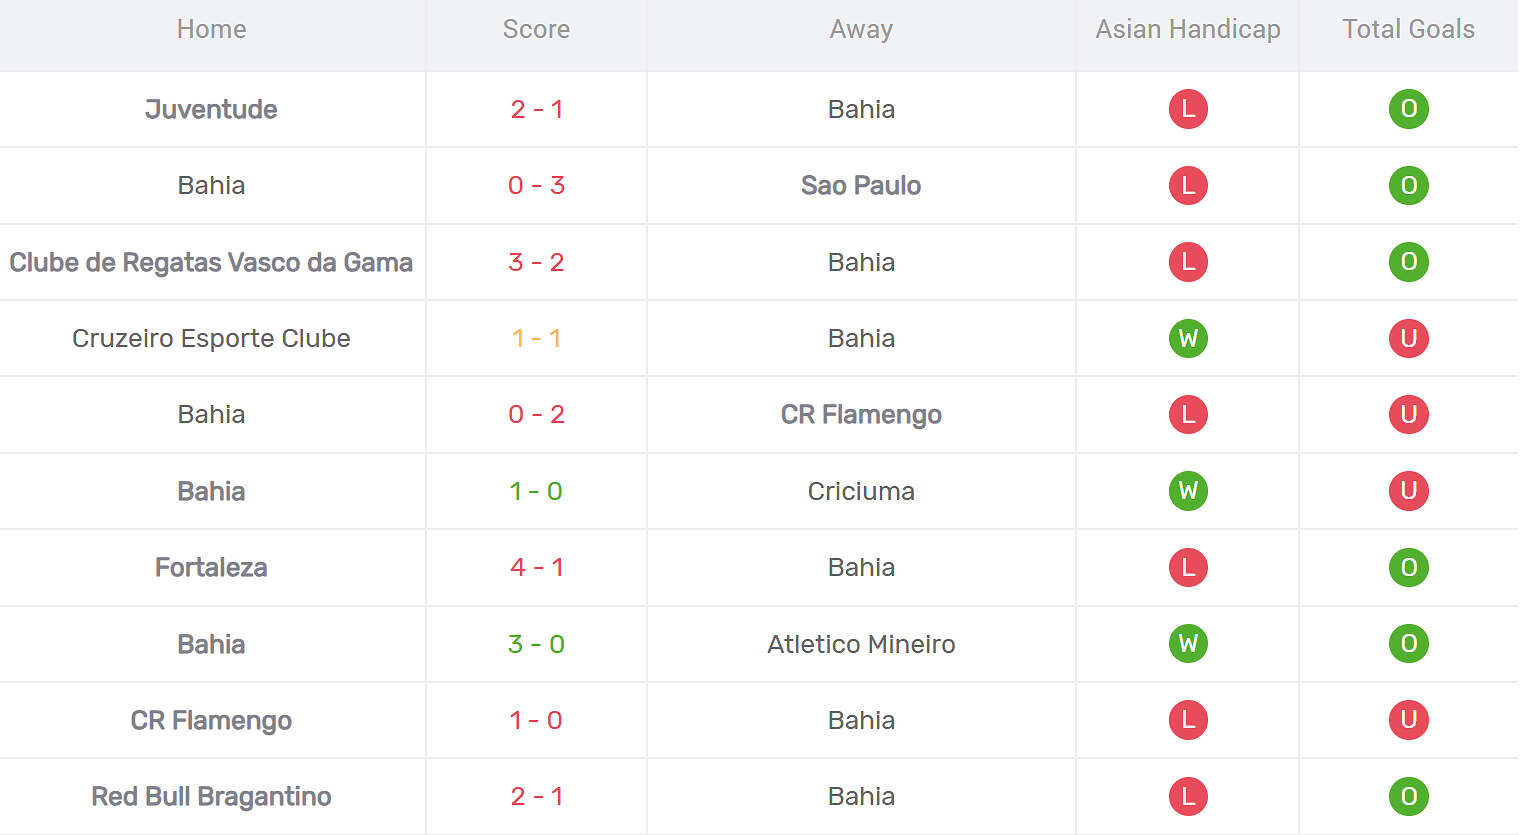
Task: Click red U badge in Cruzeiro Esporte Clube row
Action: point(1408,338)
